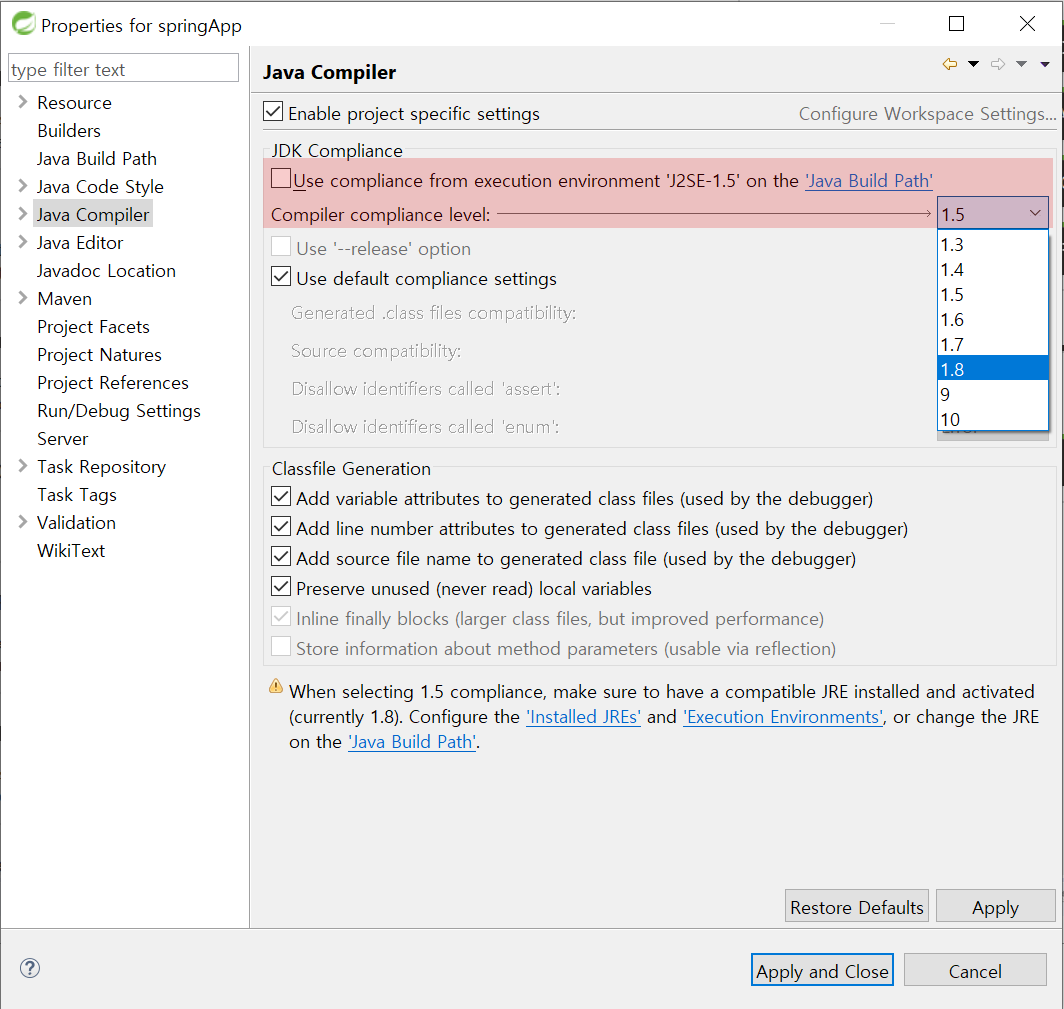Toggle Use '--release' option checkbox
This screenshot has height=1009, width=1064.
[x=281, y=246]
